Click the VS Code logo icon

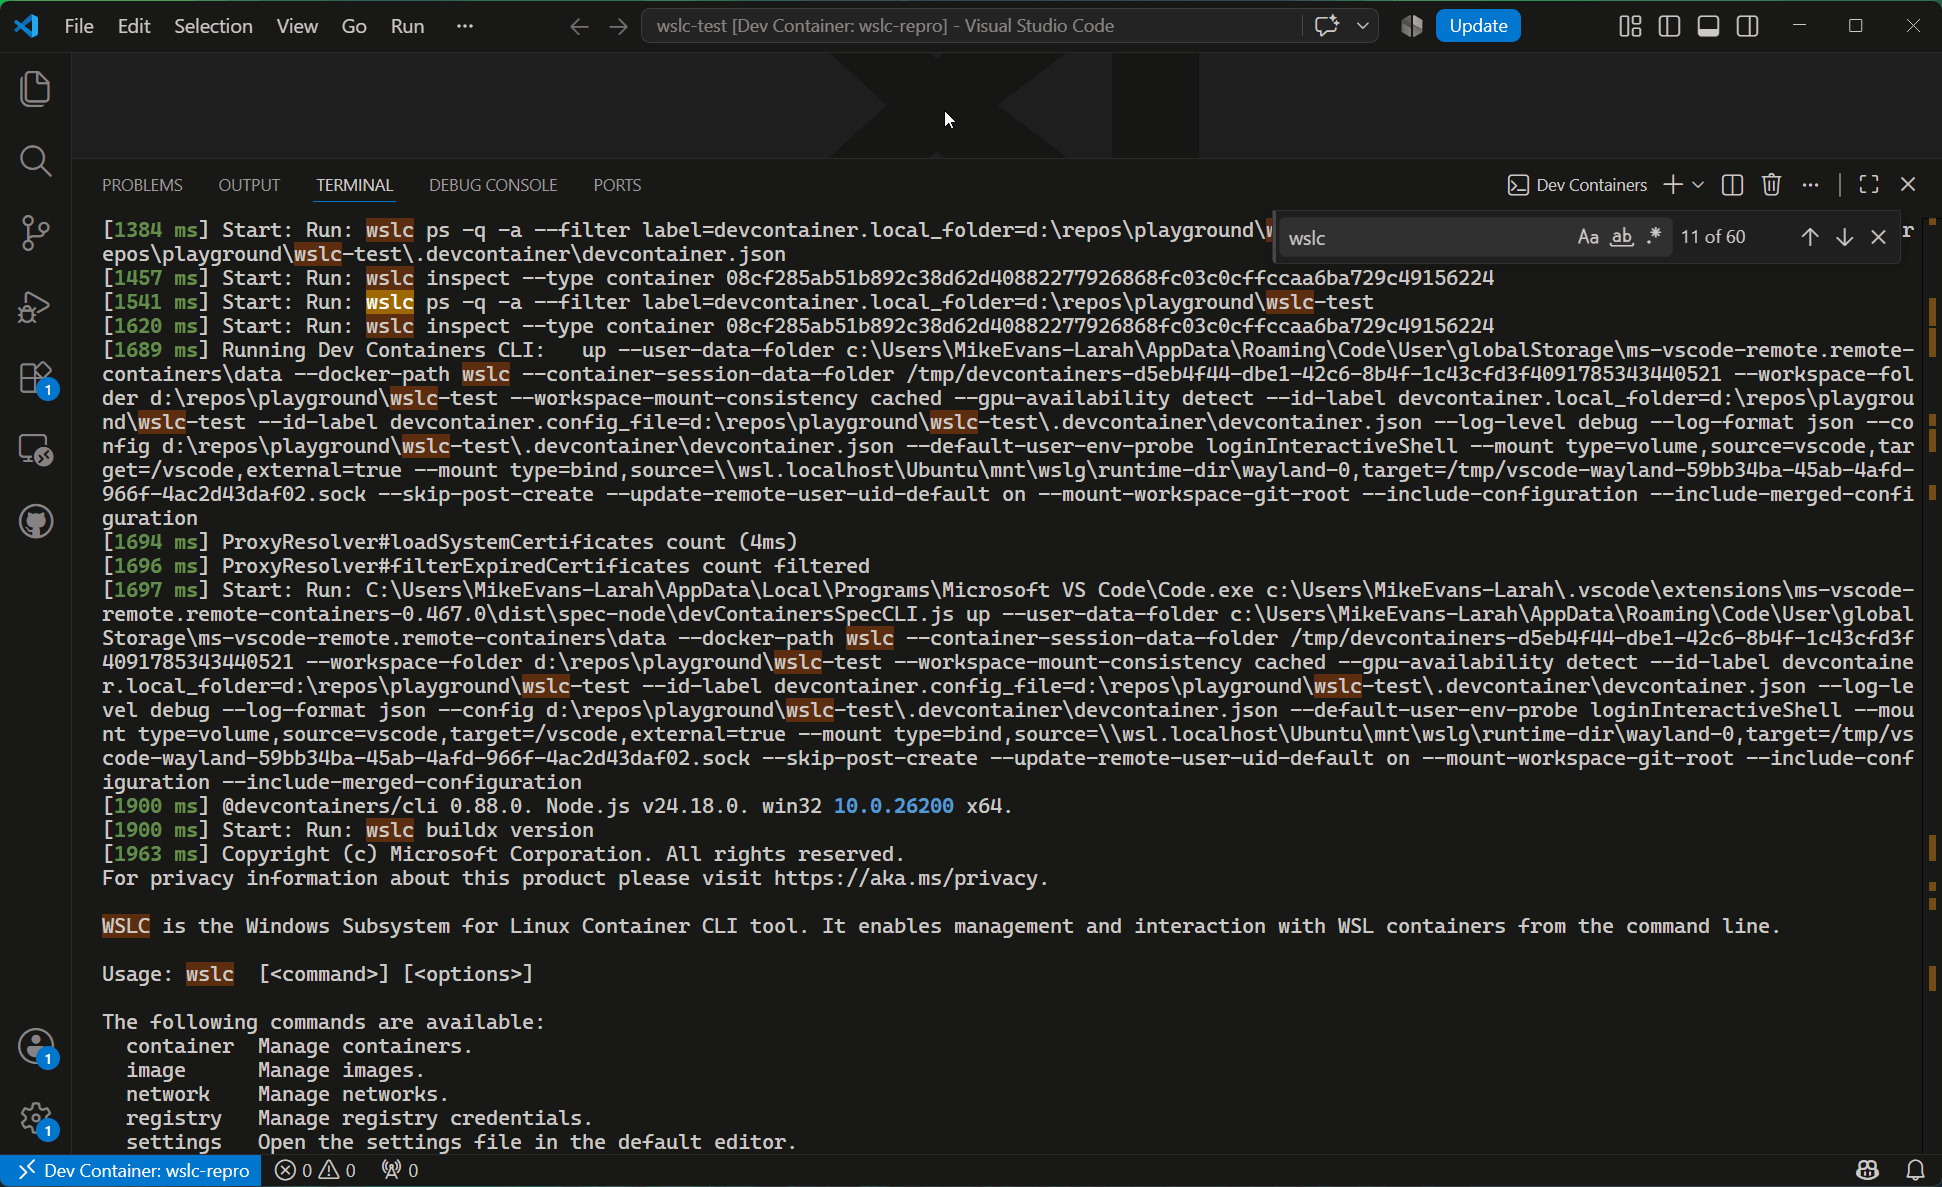27,26
